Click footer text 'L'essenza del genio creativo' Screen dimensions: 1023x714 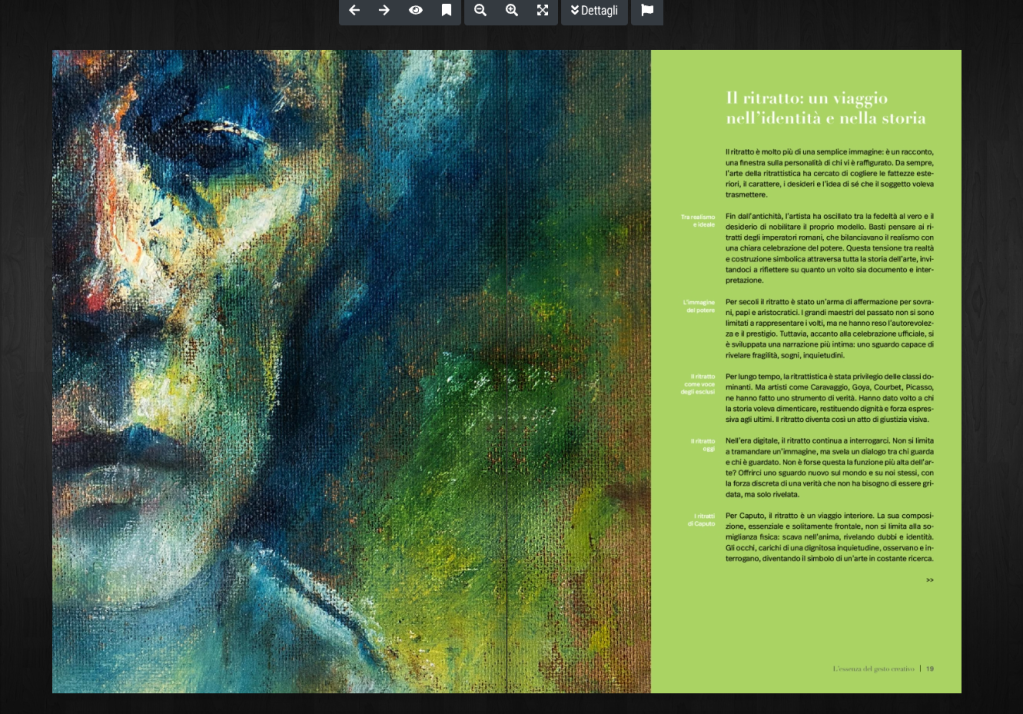(x=873, y=669)
